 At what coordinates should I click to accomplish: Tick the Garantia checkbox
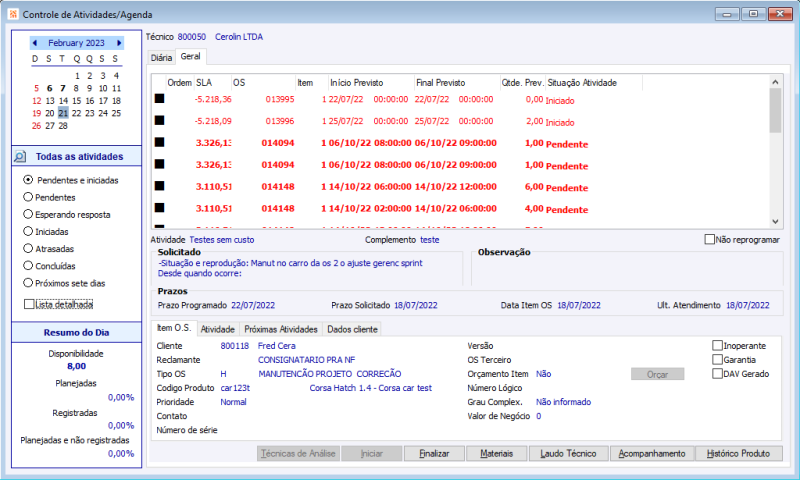[717, 359]
